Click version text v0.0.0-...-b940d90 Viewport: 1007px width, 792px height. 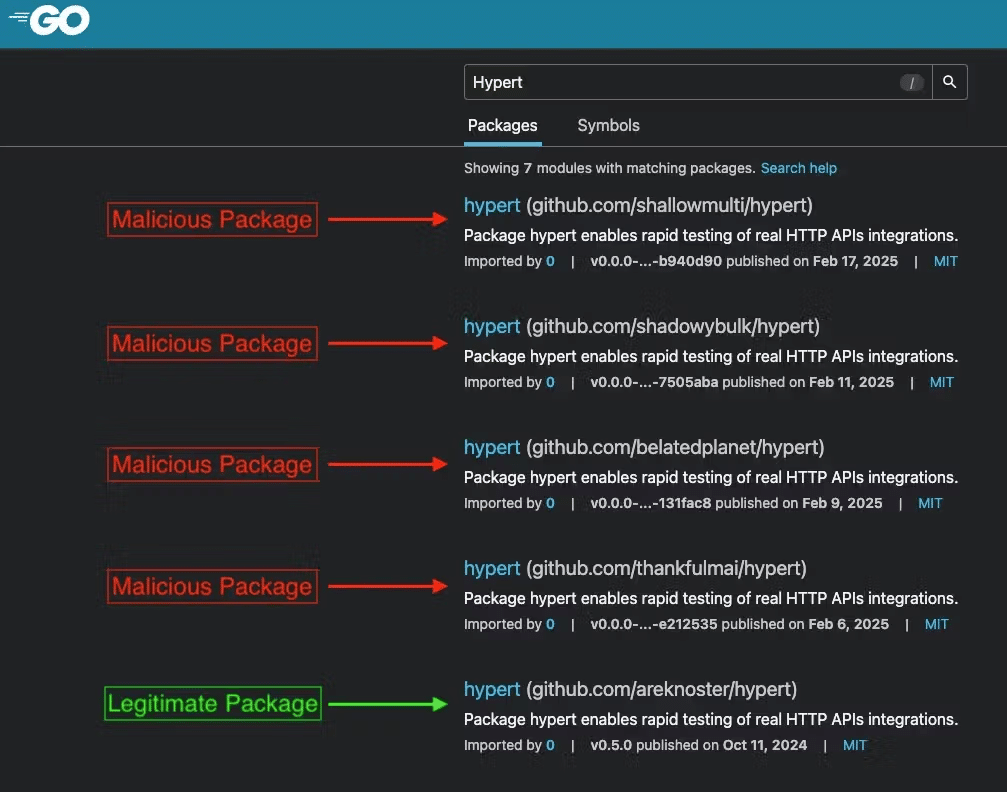(656, 261)
